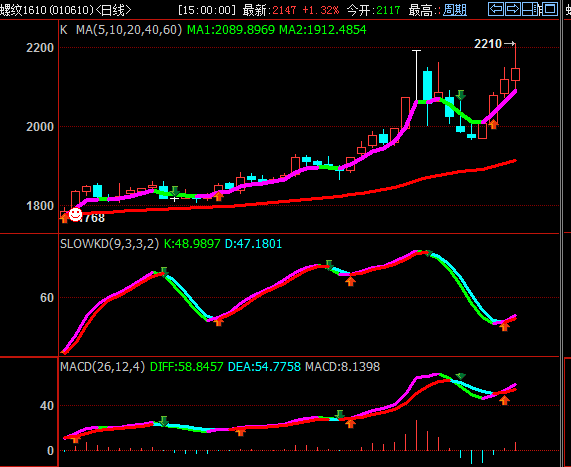Click the 60 level on SLOWKD axis
The width and height of the screenshot is (571, 467).
pyautogui.click(x=47, y=298)
